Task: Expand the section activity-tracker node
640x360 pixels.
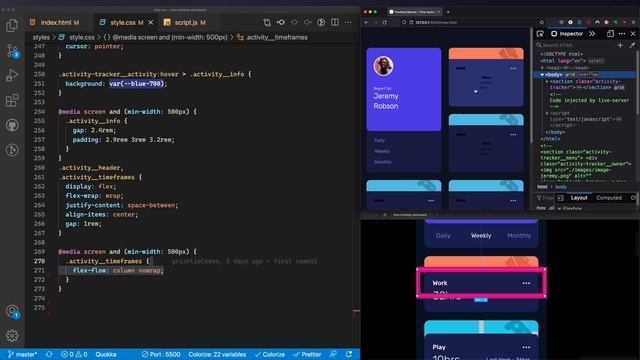Action: pos(547,81)
